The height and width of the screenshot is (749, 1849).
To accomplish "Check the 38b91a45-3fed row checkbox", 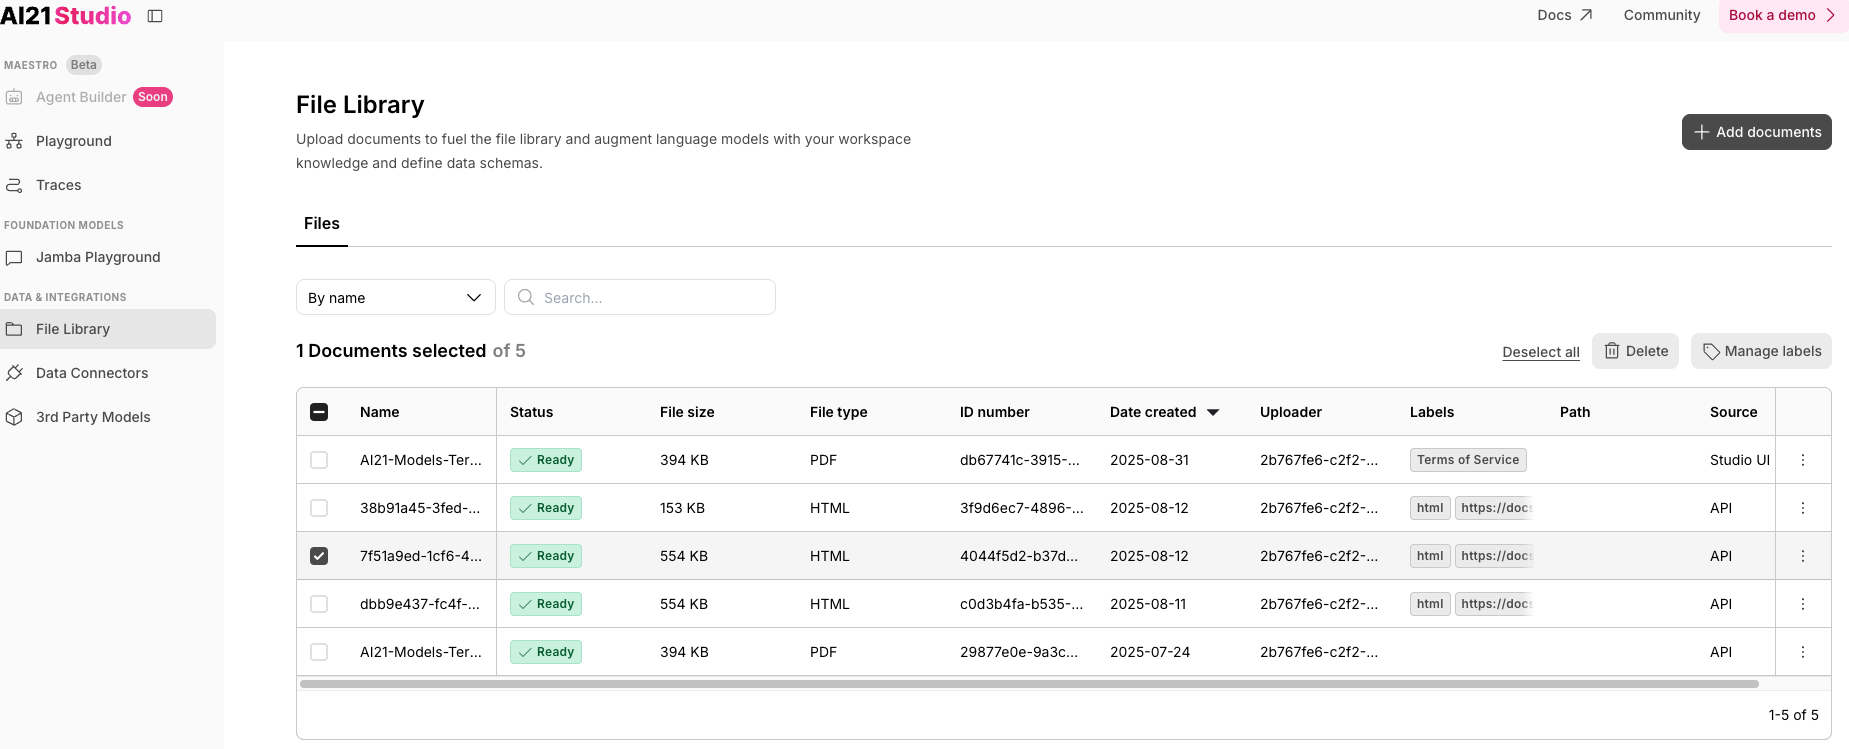I will click(x=319, y=508).
